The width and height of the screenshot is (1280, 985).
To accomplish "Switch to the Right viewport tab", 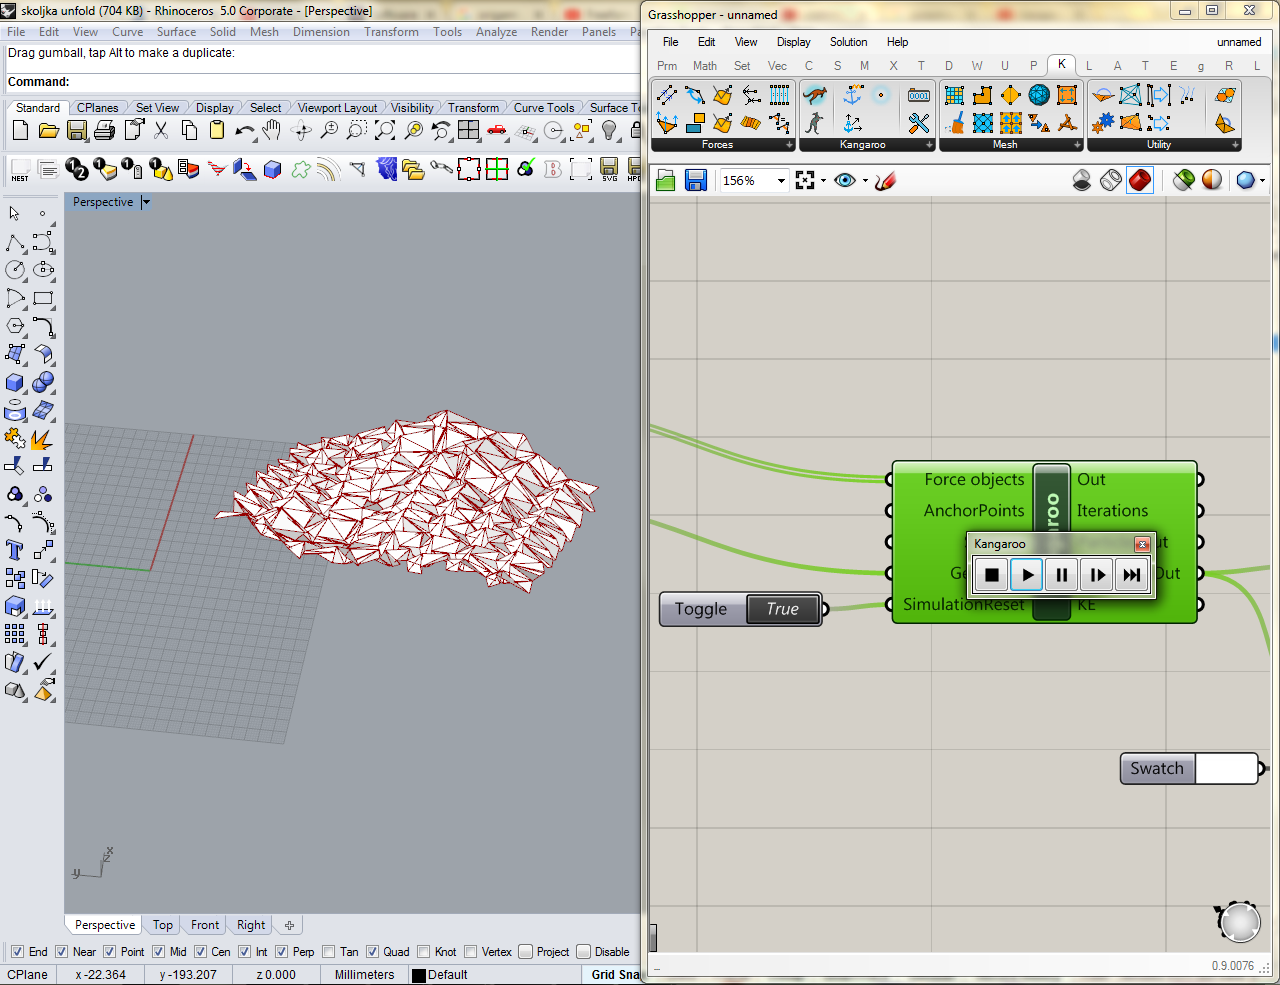I will (251, 925).
